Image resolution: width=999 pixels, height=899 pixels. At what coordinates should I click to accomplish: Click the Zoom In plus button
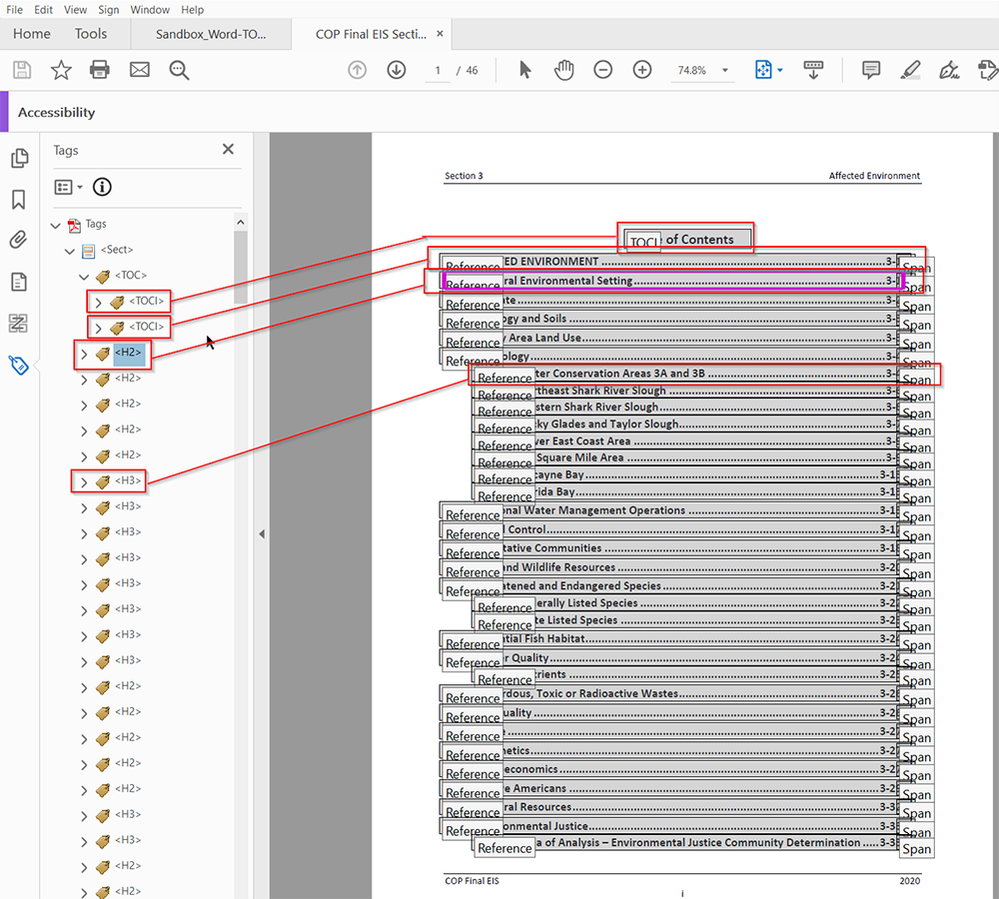point(642,70)
